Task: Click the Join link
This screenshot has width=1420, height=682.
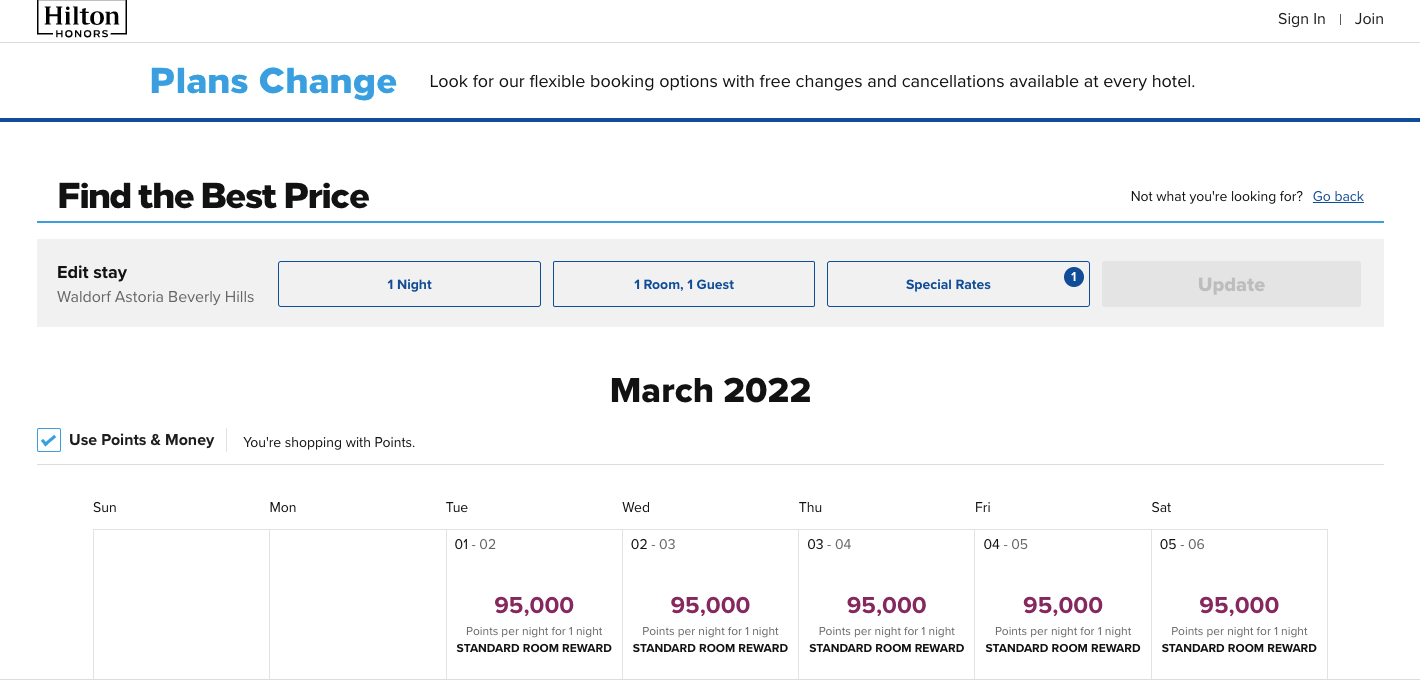Action: point(1369,19)
